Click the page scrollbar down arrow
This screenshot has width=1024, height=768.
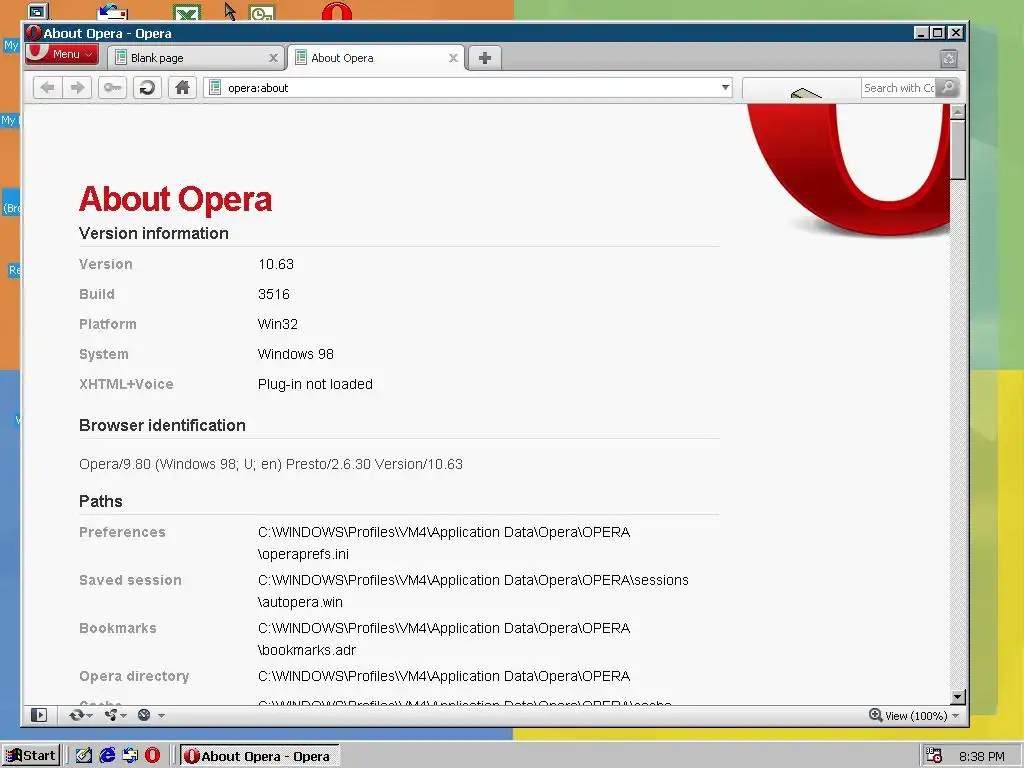point(957,697)
